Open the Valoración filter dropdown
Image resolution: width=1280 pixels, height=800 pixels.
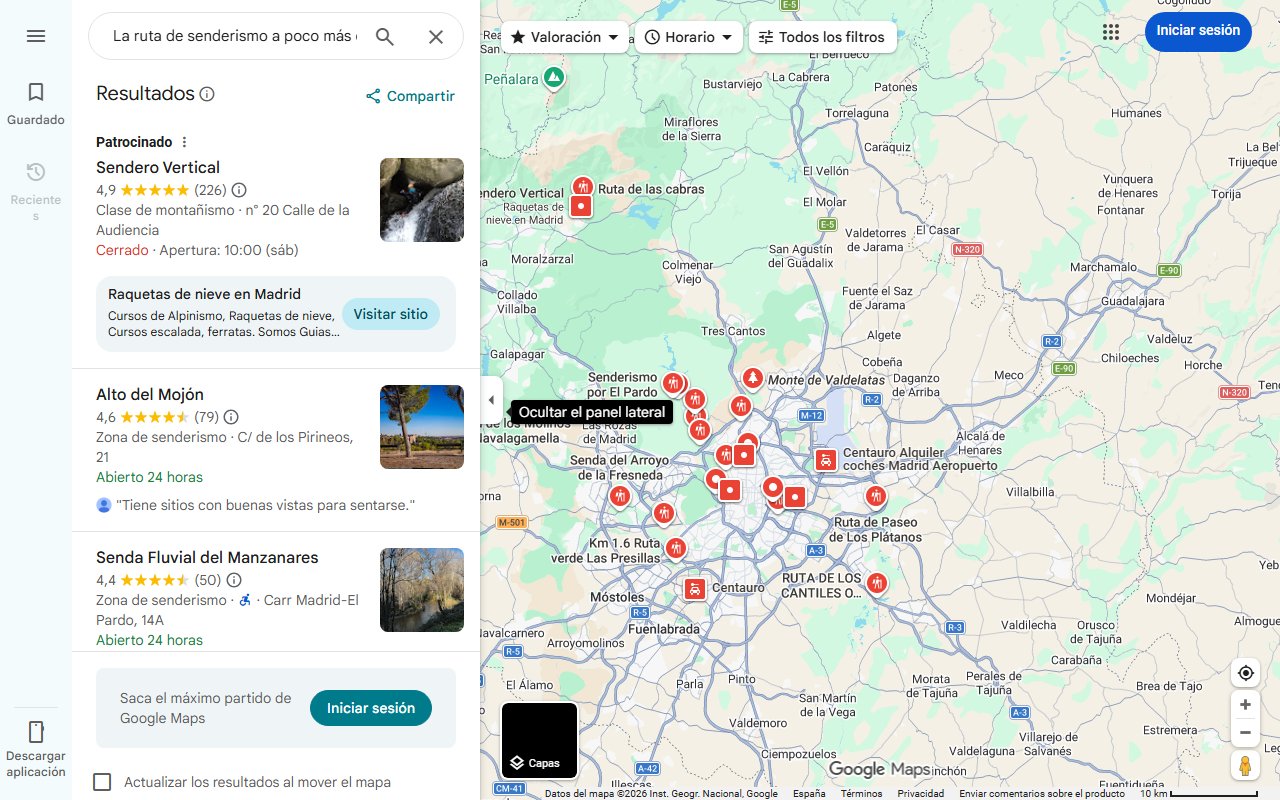click(564, 36)
